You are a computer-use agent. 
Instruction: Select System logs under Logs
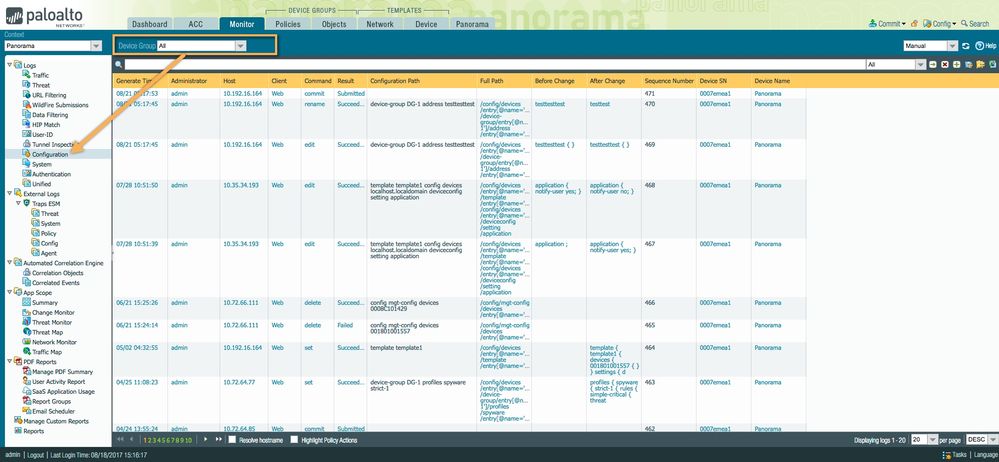pos(41,164)
